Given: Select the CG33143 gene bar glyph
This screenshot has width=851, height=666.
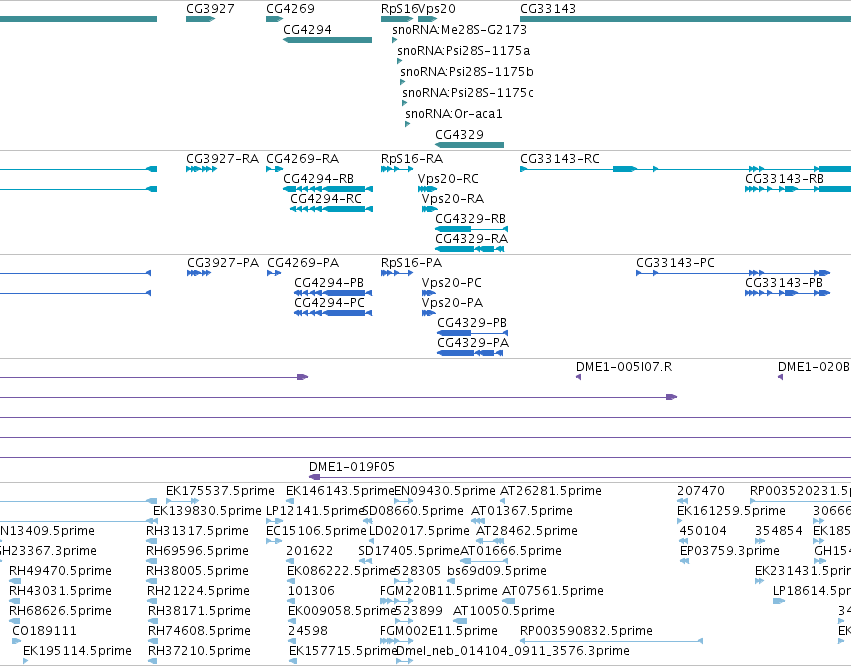Looking at the screenshot, I should click(685, 19).
